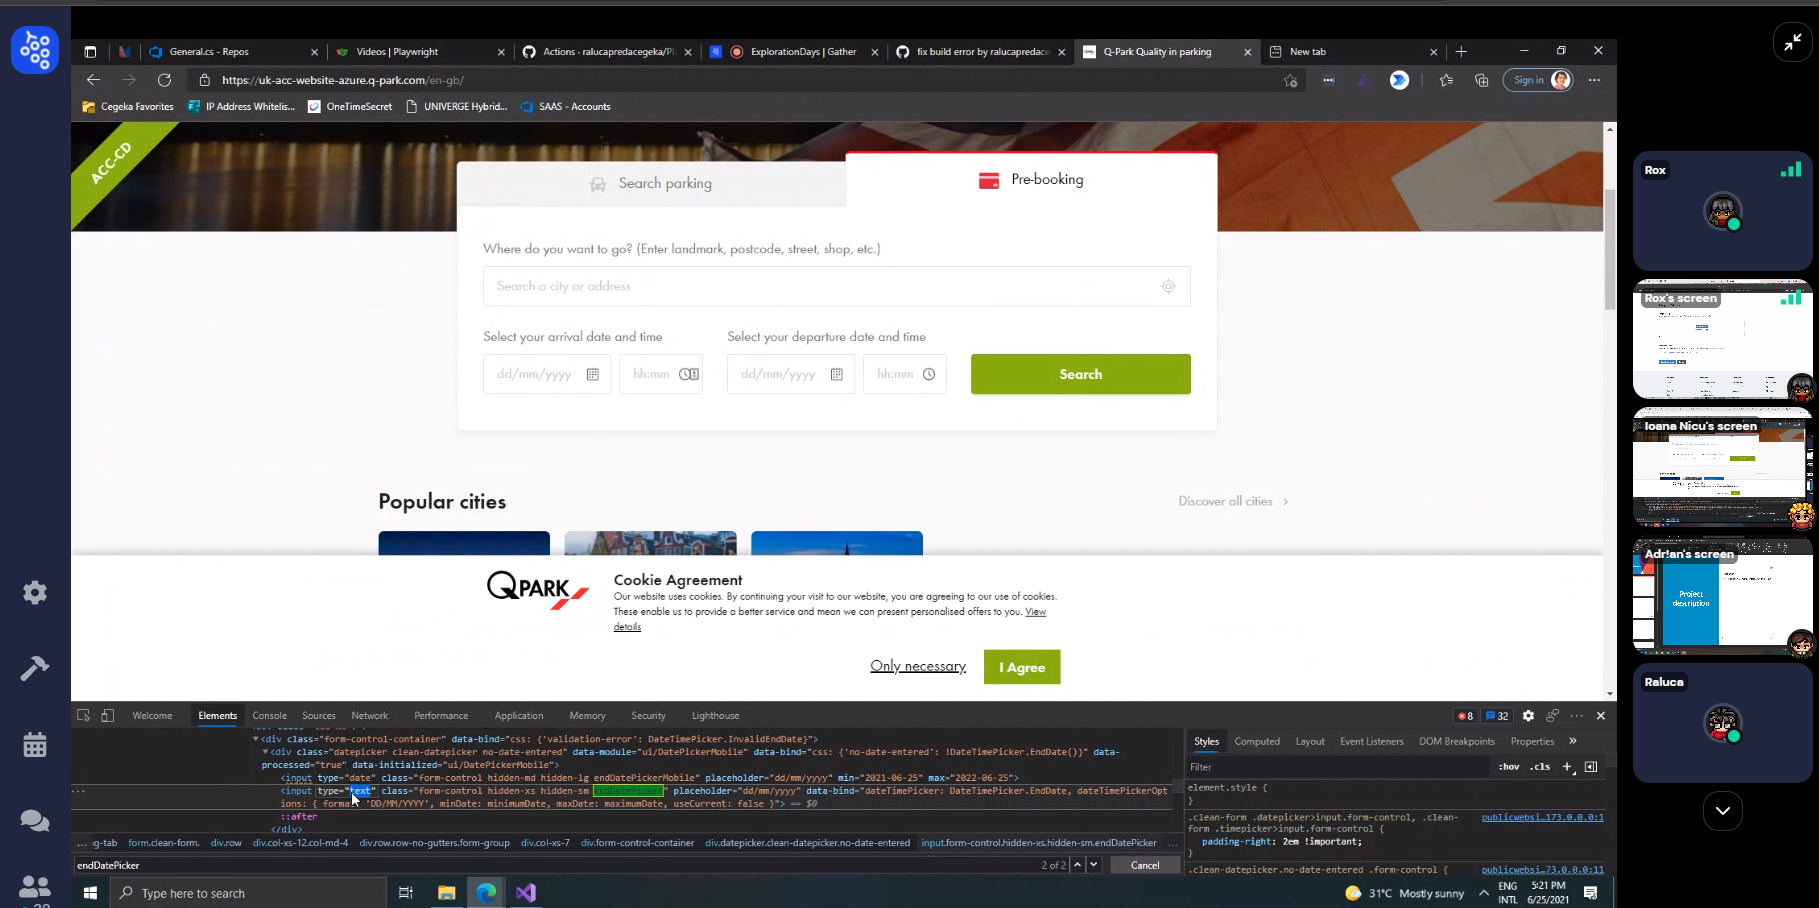Click clock icon in departure time field
Screen dimensions: 1819x908
click(x=929, y=374)
